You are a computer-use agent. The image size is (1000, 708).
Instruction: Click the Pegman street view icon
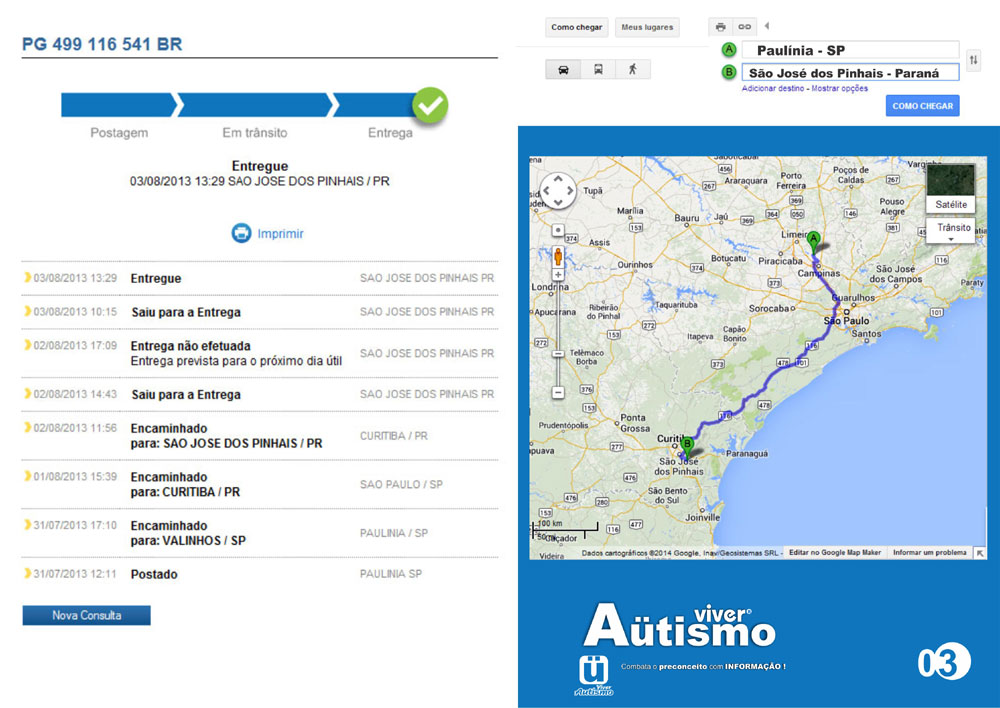click(x=558, y=258)
